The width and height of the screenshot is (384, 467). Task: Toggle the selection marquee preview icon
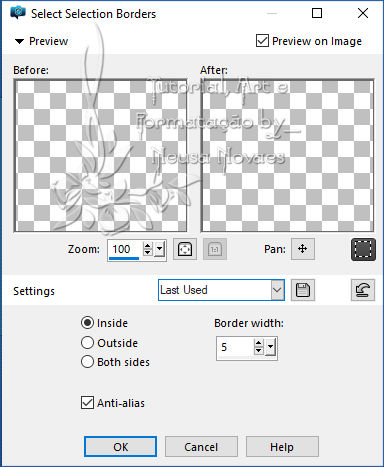tap(363, 249)
